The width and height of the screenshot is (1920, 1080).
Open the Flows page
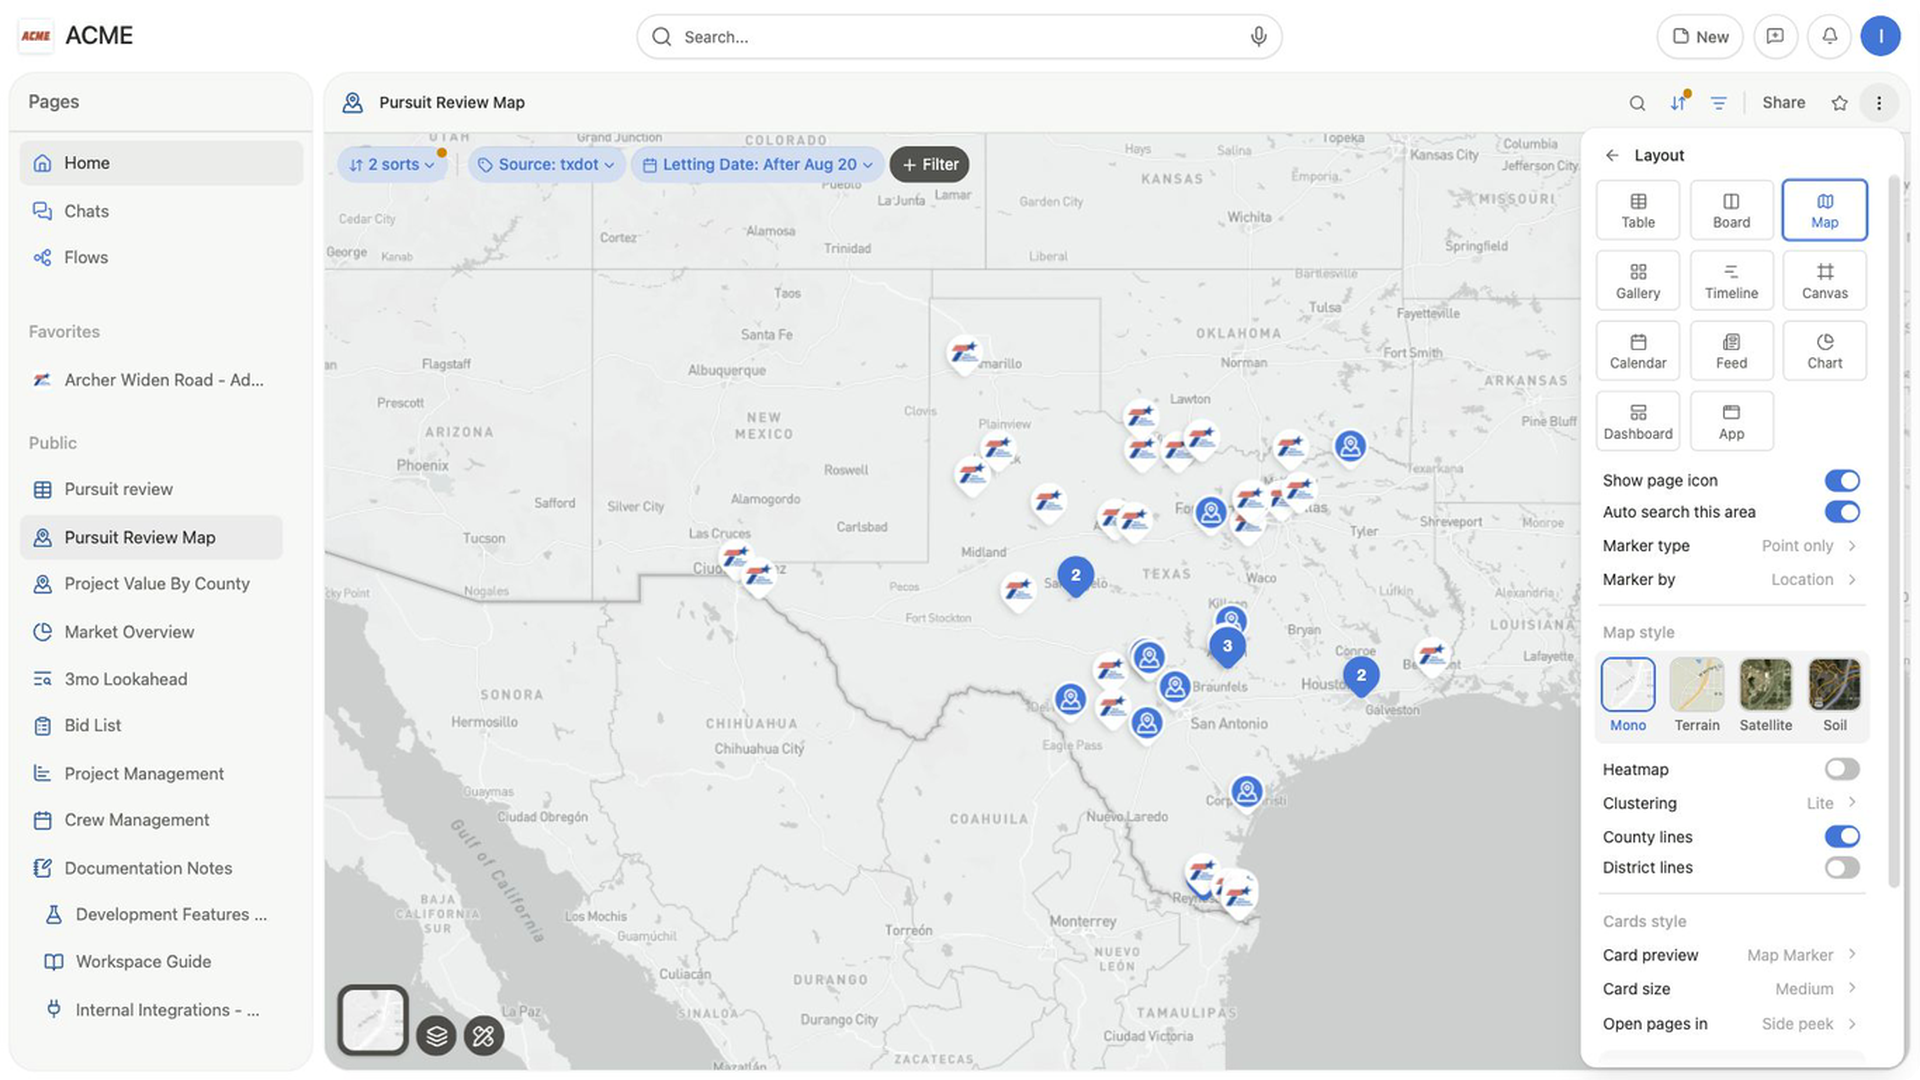tap(161, 258)
